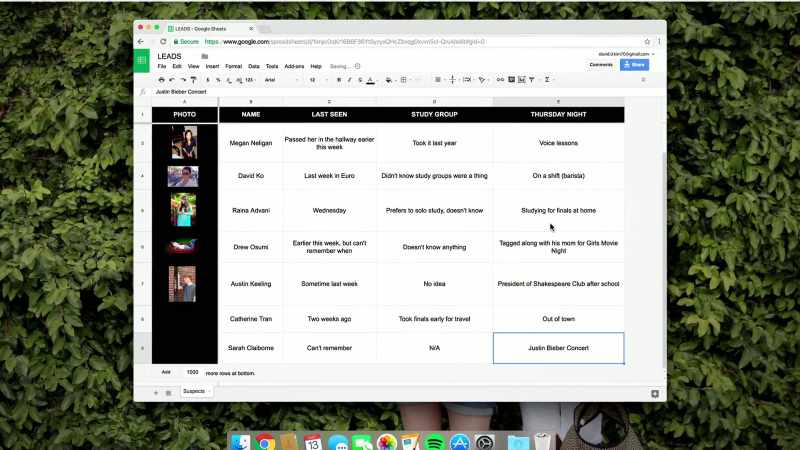Go back in browser
The image size is (800, 450).
[141, 42]
